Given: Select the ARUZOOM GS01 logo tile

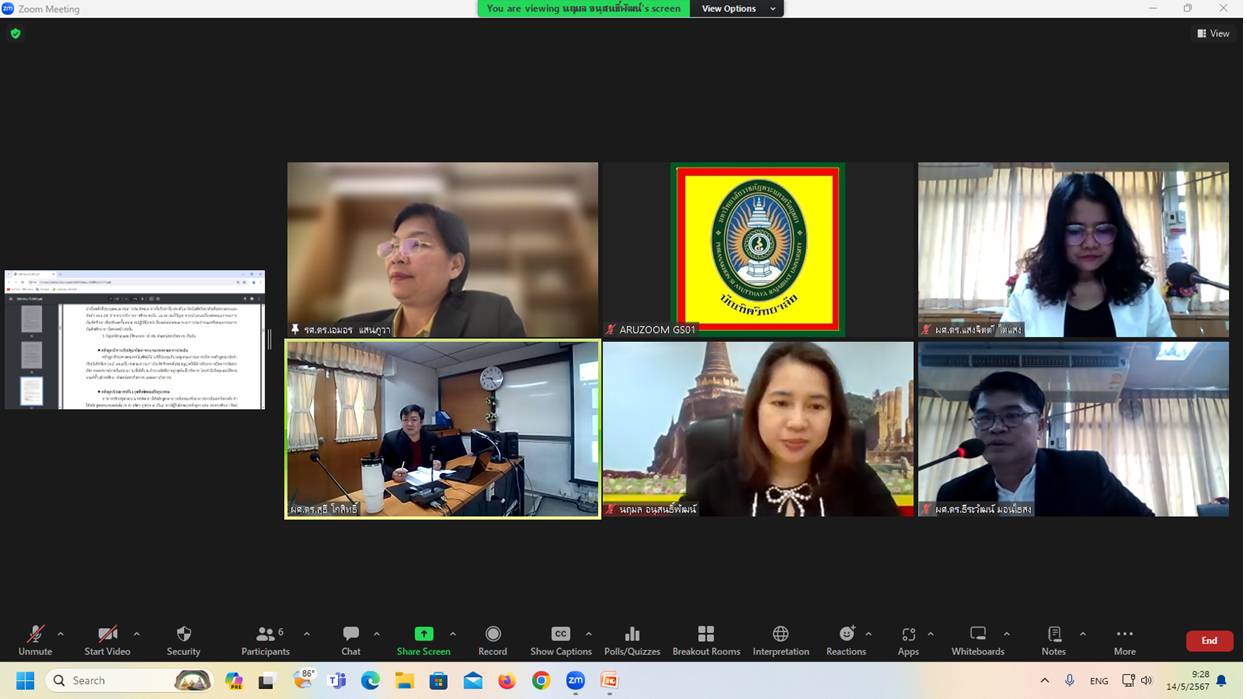Looking at the screenshot, I should coord(758,249).
